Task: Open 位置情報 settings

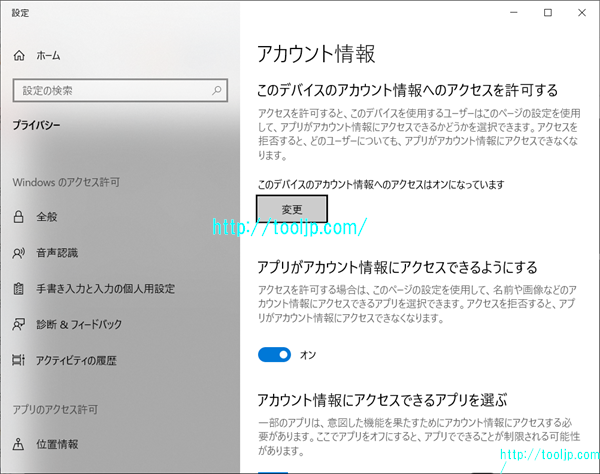Action: point(57,444)
